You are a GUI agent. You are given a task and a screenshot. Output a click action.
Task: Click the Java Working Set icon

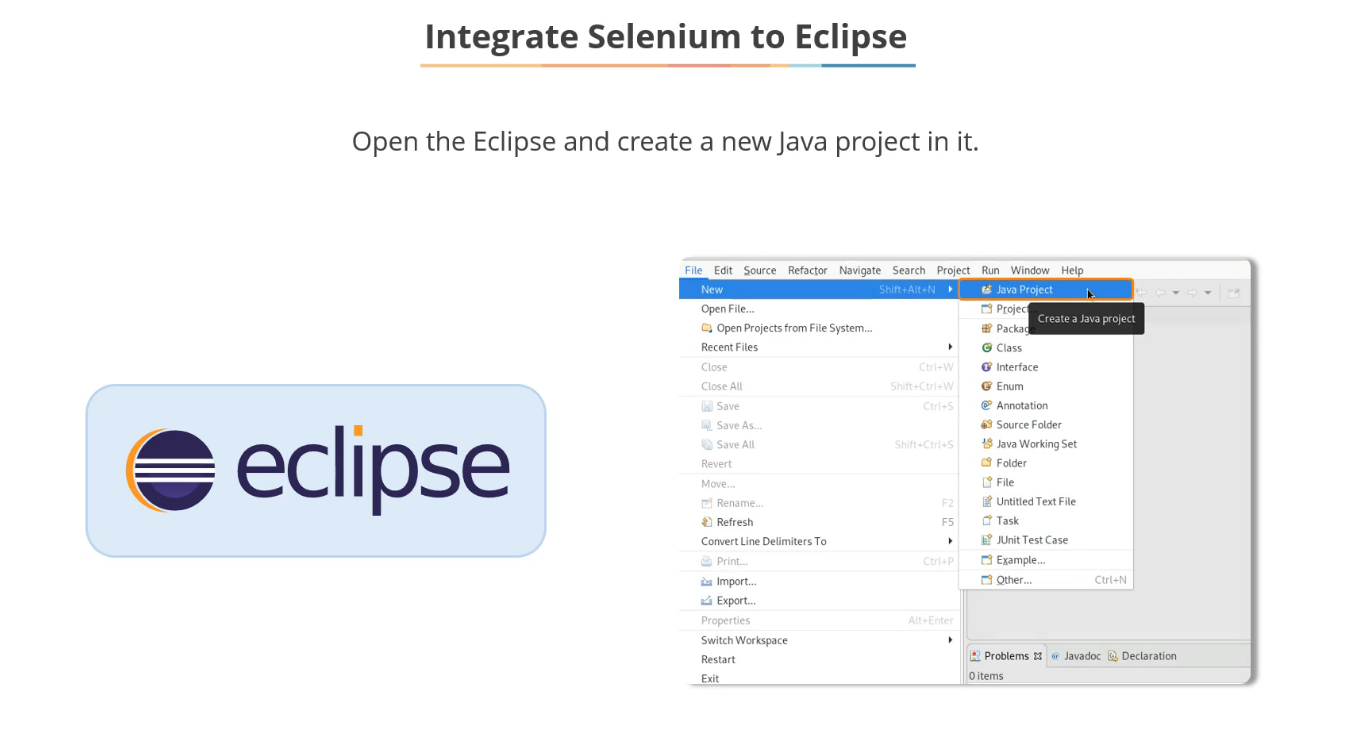coord(987,444)
